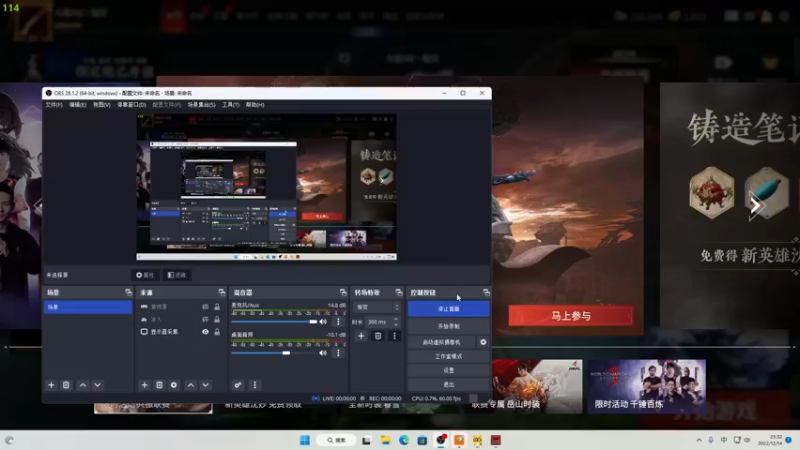Open the 编辑(E) menu
Image resolution: width=800 pixels, height=450 pixels.
coord(78,105)
